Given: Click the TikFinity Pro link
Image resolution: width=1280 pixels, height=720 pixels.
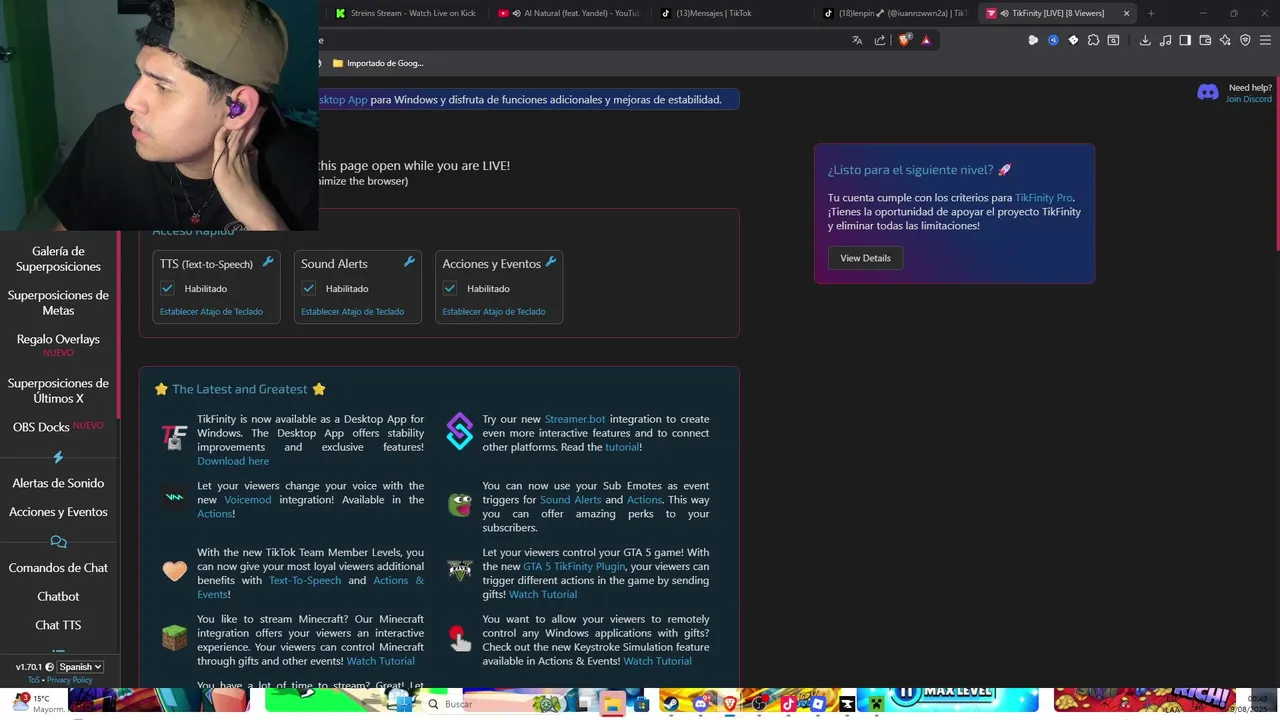Looking at the screenshot, I should pos(1044,198).
